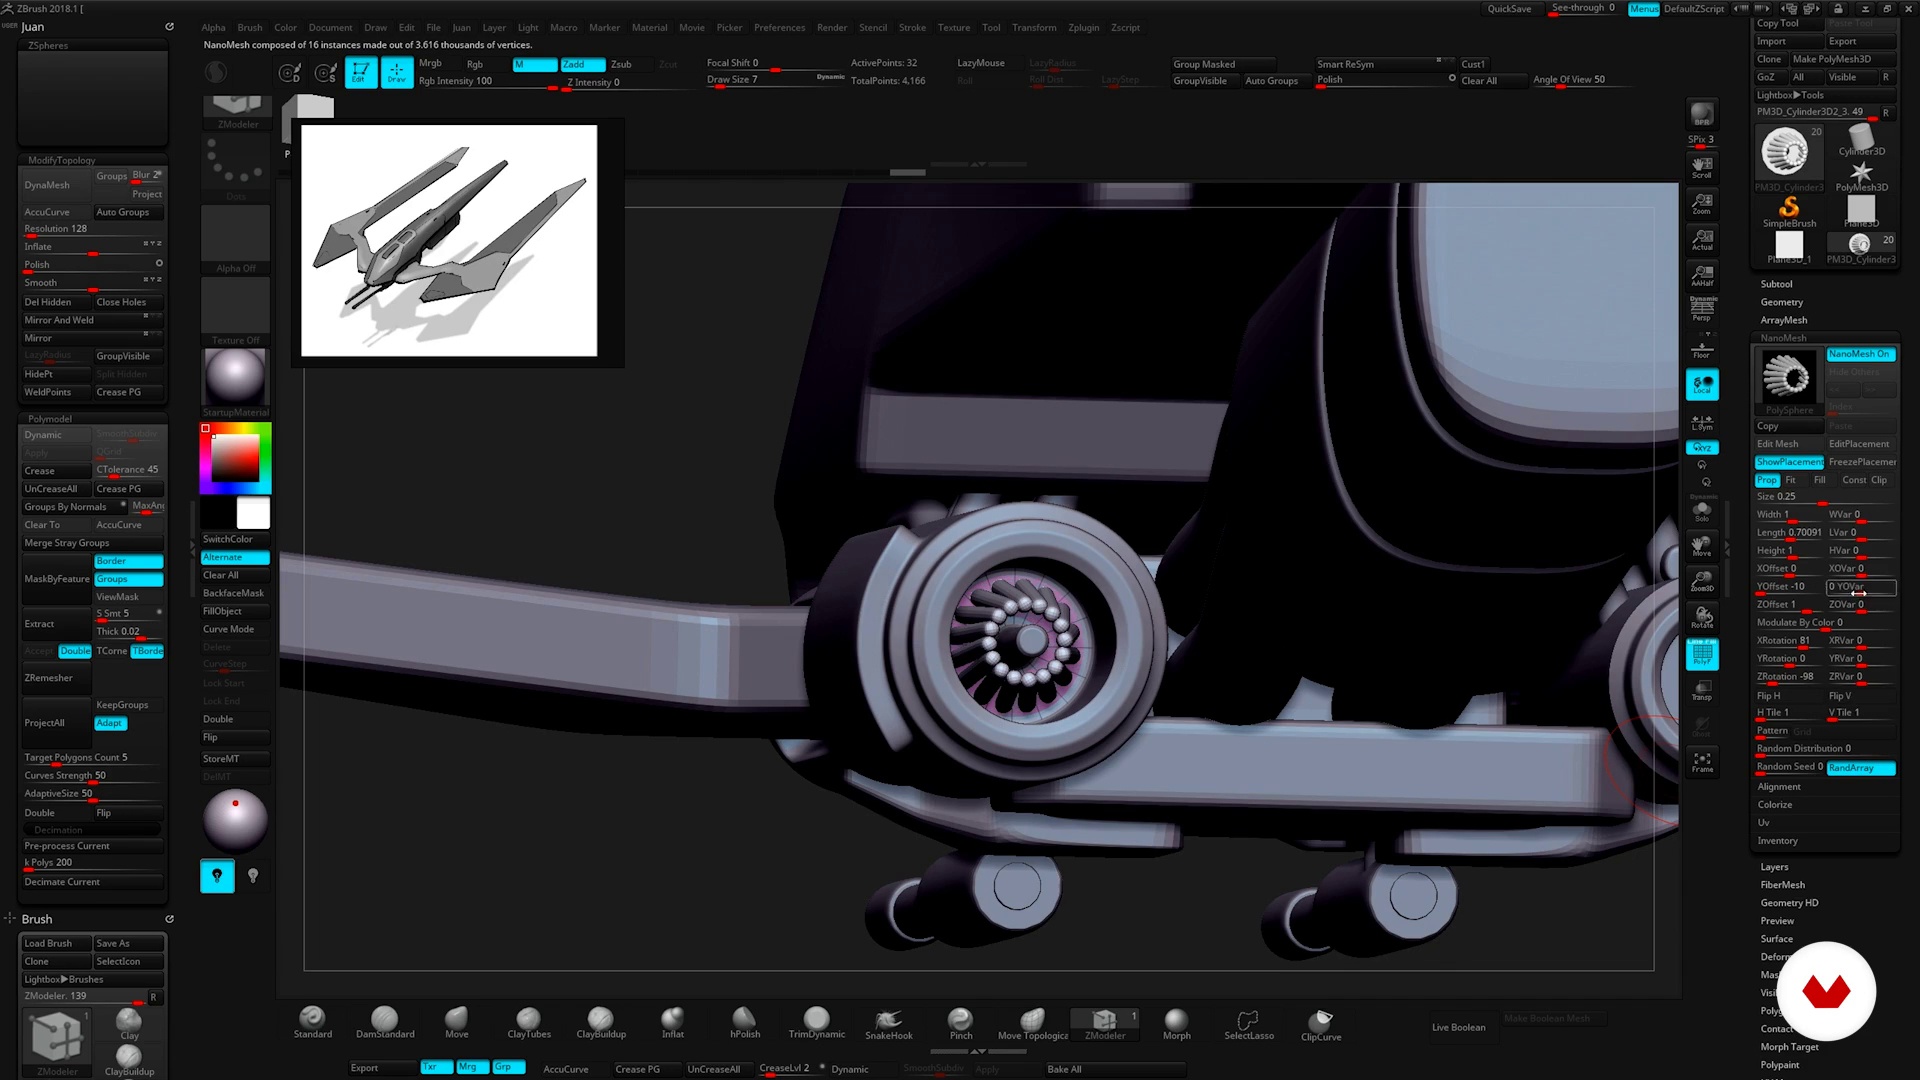Select the hPolish brush
This screenshot has width=1920, height=1080.
click(745, 1023)
